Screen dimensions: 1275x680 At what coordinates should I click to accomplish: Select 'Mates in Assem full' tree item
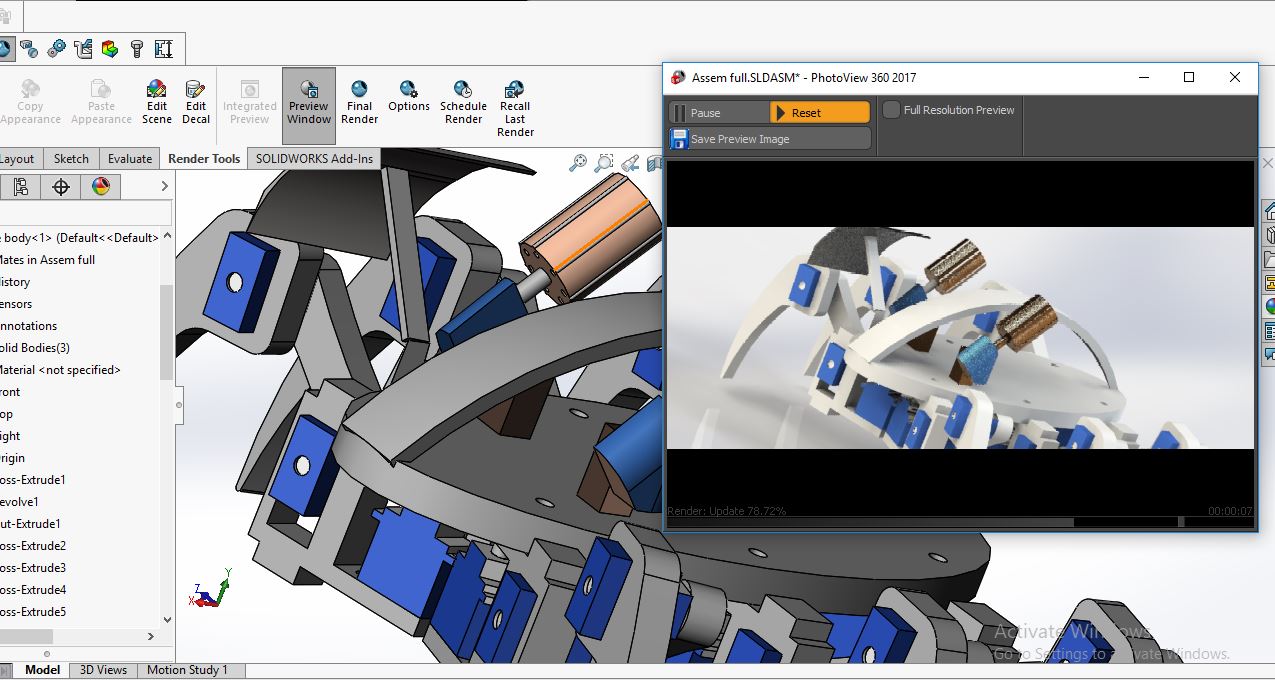click(48, 260)
